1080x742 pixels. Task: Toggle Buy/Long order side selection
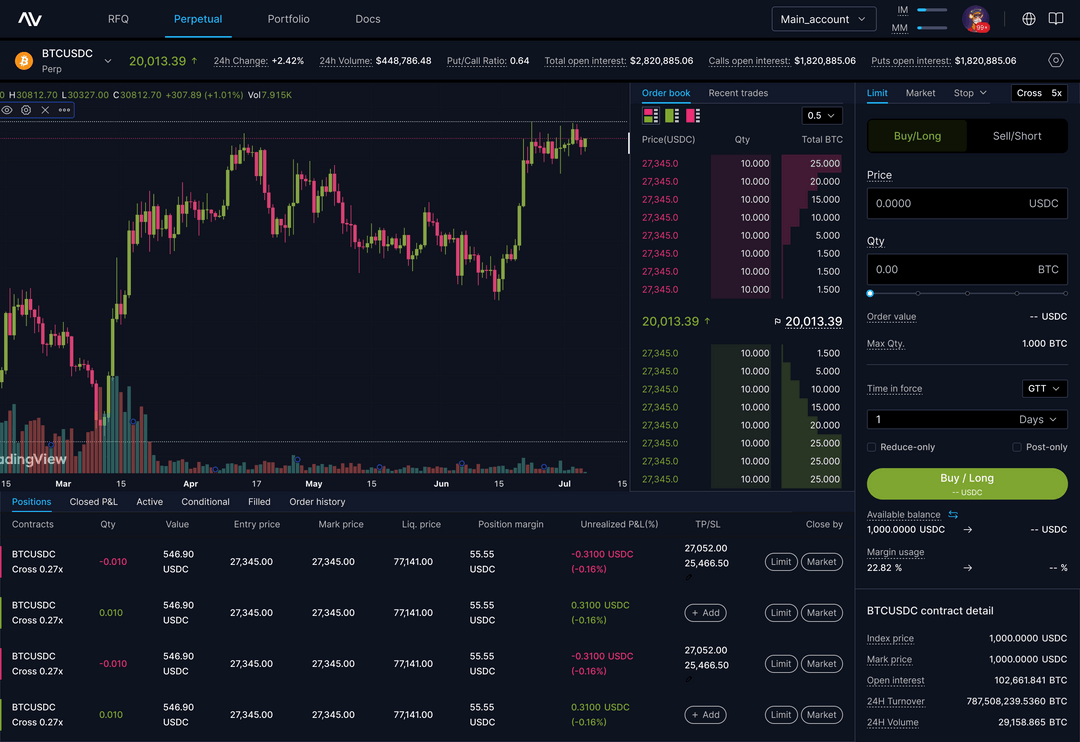tap(917, 135)
